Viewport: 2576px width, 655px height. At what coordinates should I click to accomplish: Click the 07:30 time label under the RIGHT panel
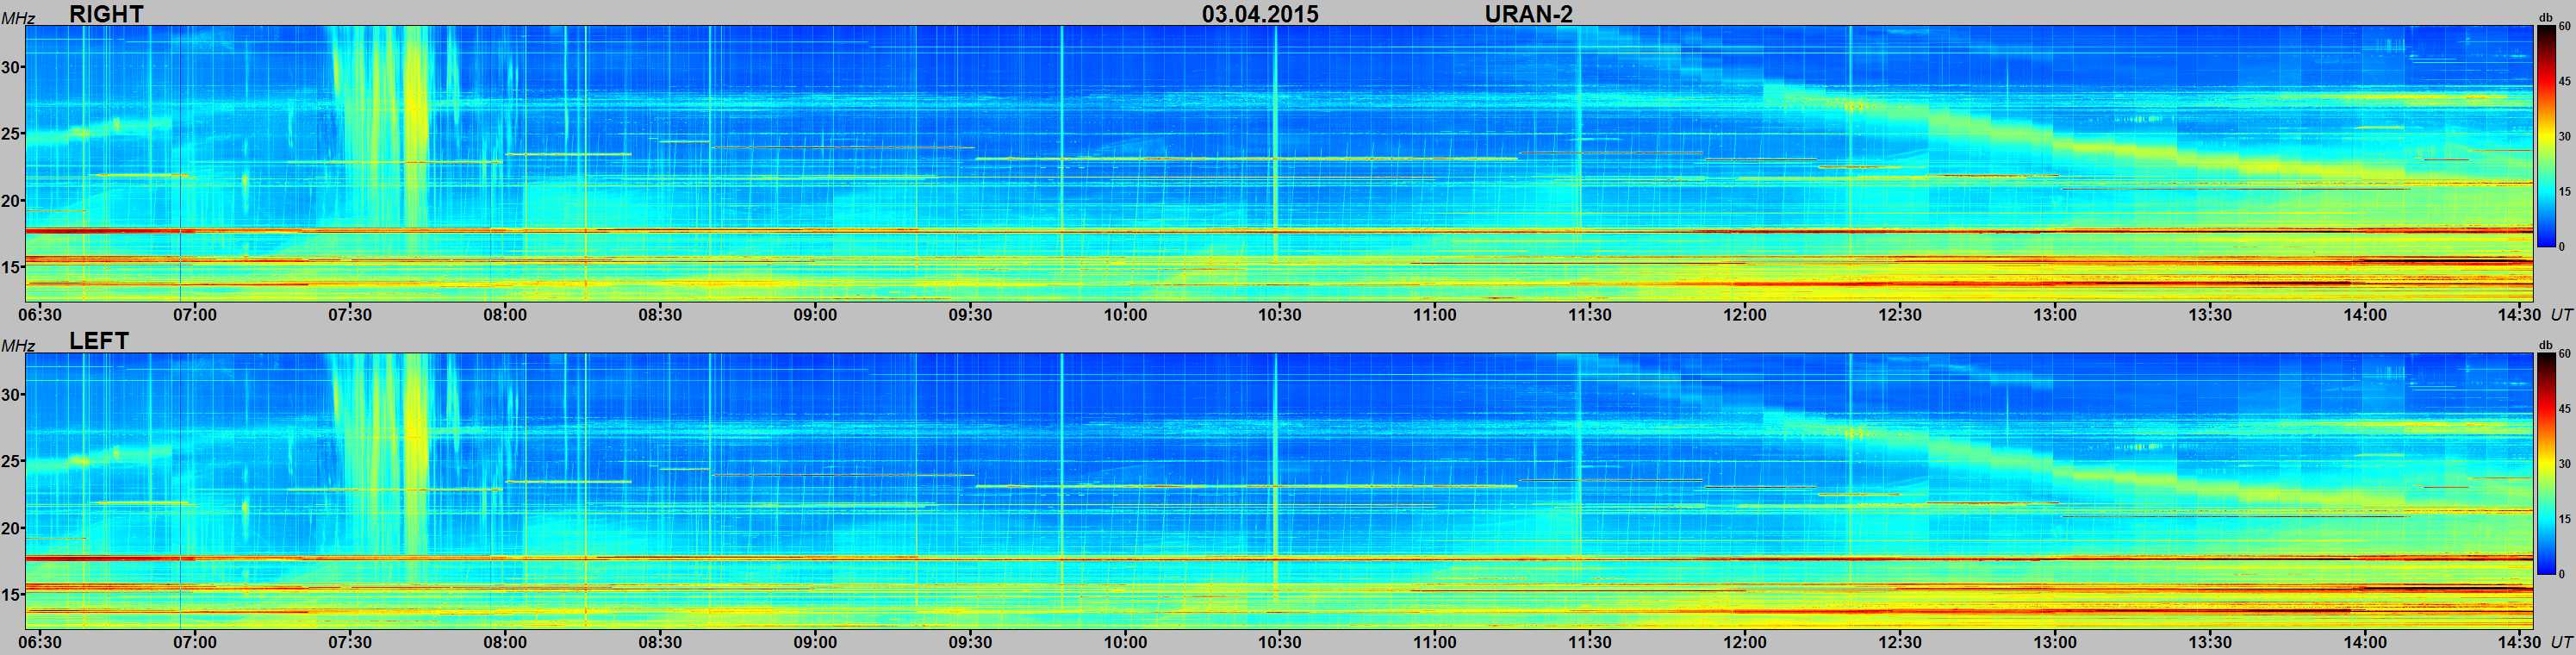click(x=350, y=314)
